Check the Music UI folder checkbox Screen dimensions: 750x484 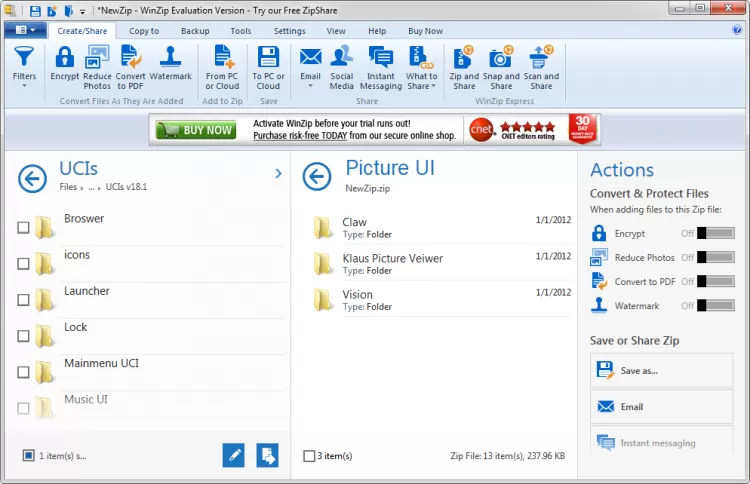(x=23, y=408)
